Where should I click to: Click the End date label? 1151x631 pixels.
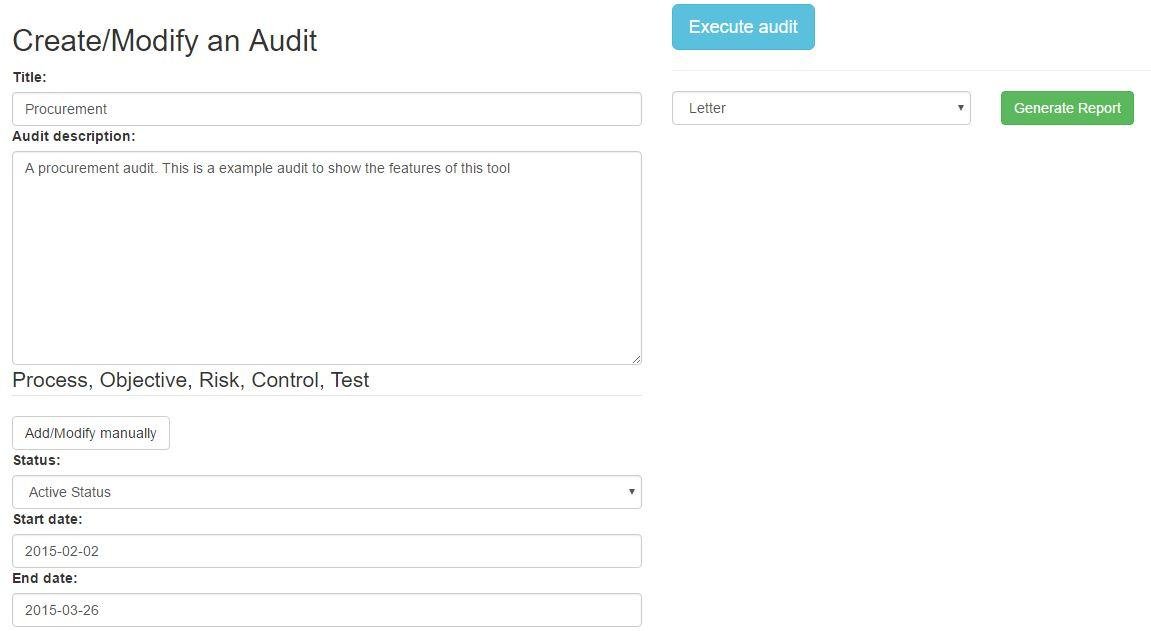[x=44, y=578]
